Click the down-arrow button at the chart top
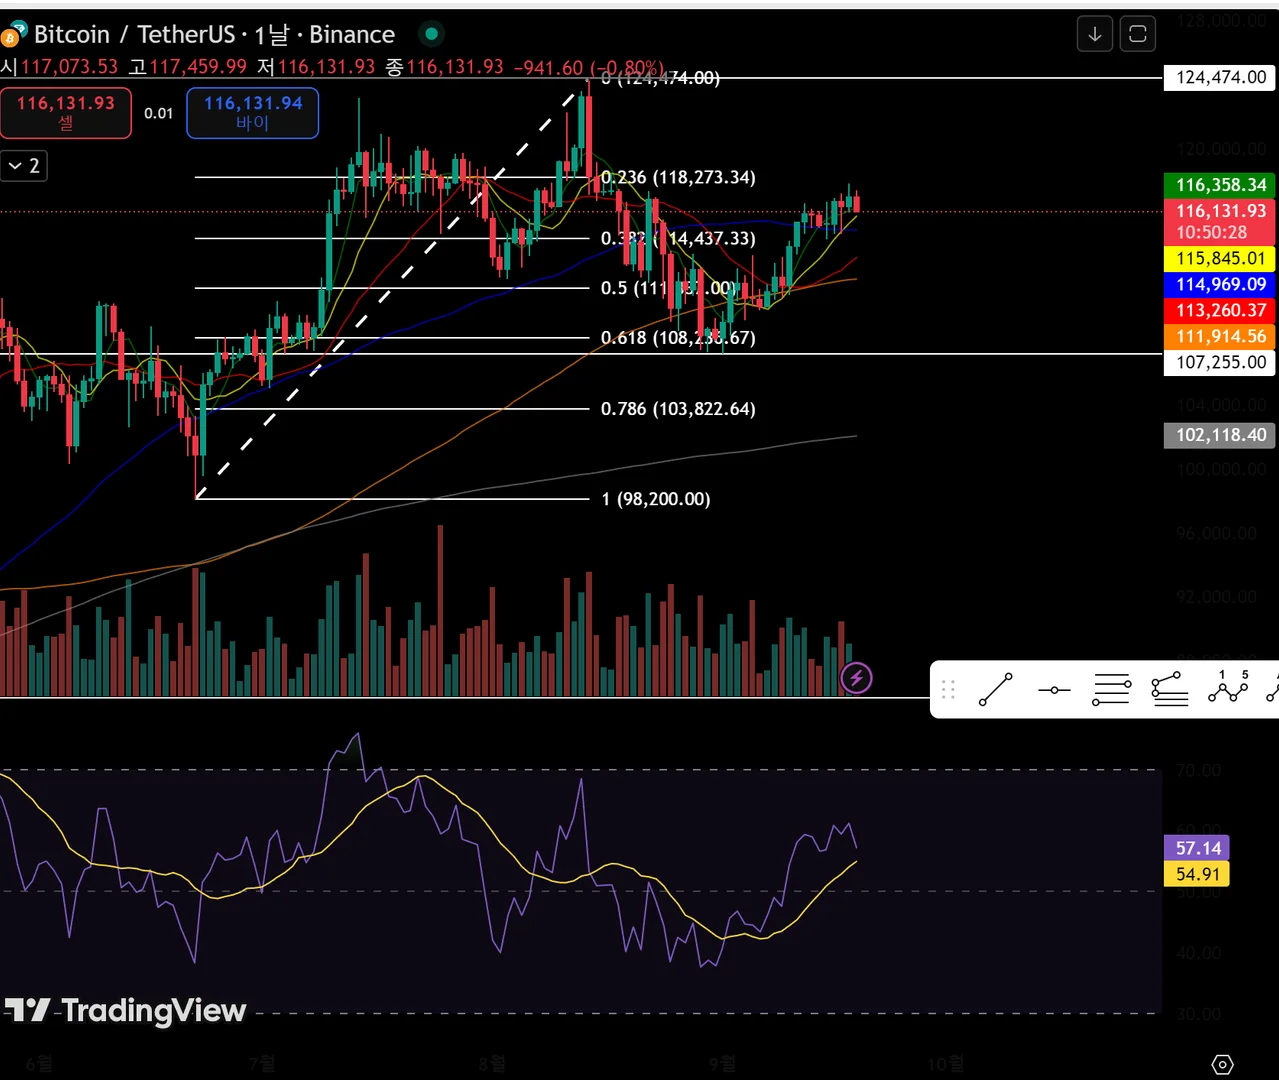Screen dimensions: 1279x1080 point(1095,34)
